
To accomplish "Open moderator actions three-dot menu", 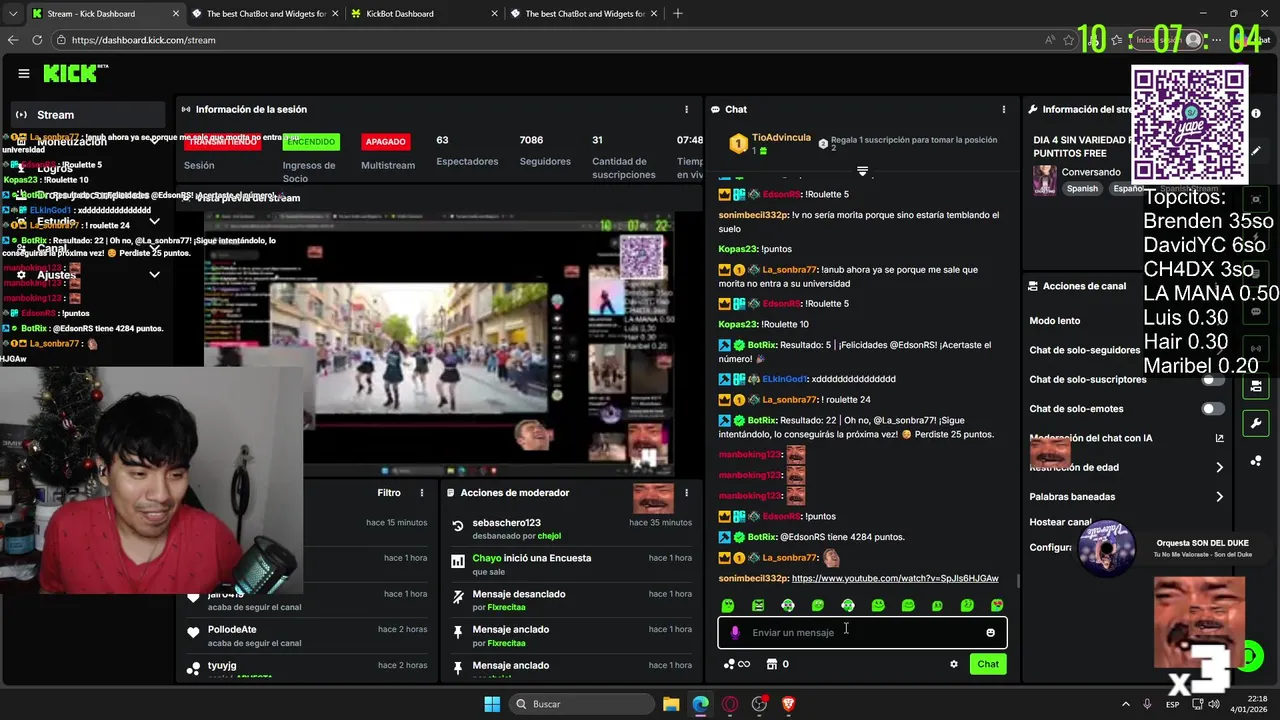I will pos(686,493).
